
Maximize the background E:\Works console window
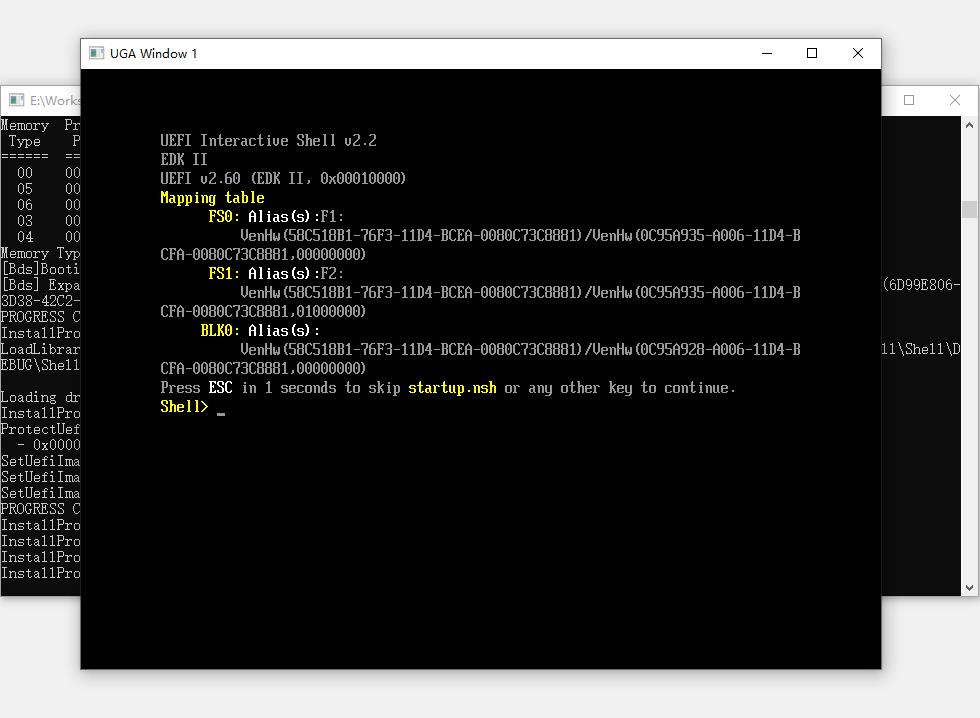coord(909,100)
